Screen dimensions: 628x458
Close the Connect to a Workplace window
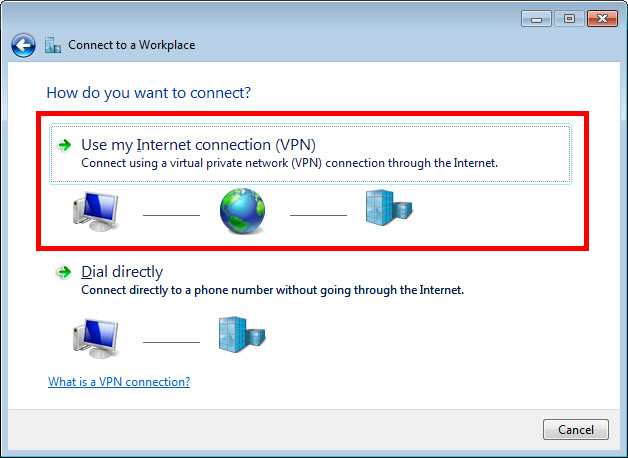coord(602,19)
